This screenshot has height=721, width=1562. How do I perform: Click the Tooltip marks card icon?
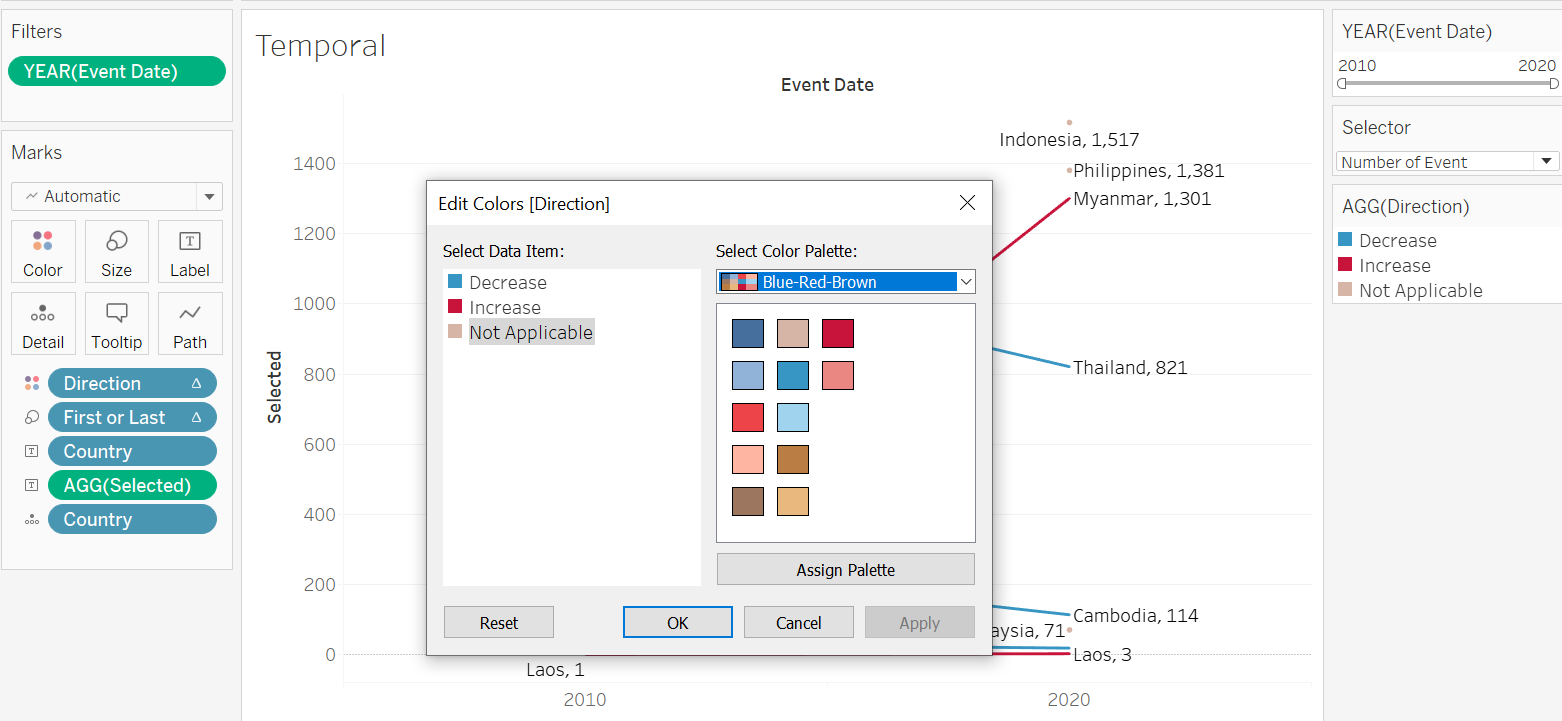116,323
